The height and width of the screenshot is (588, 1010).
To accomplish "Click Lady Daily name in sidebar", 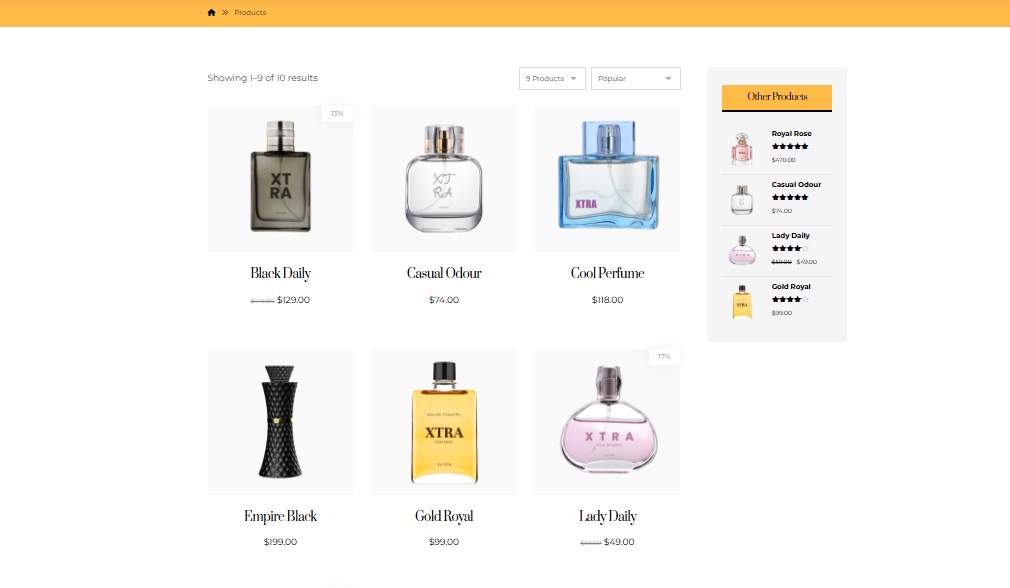I will (x=790, y=236).
